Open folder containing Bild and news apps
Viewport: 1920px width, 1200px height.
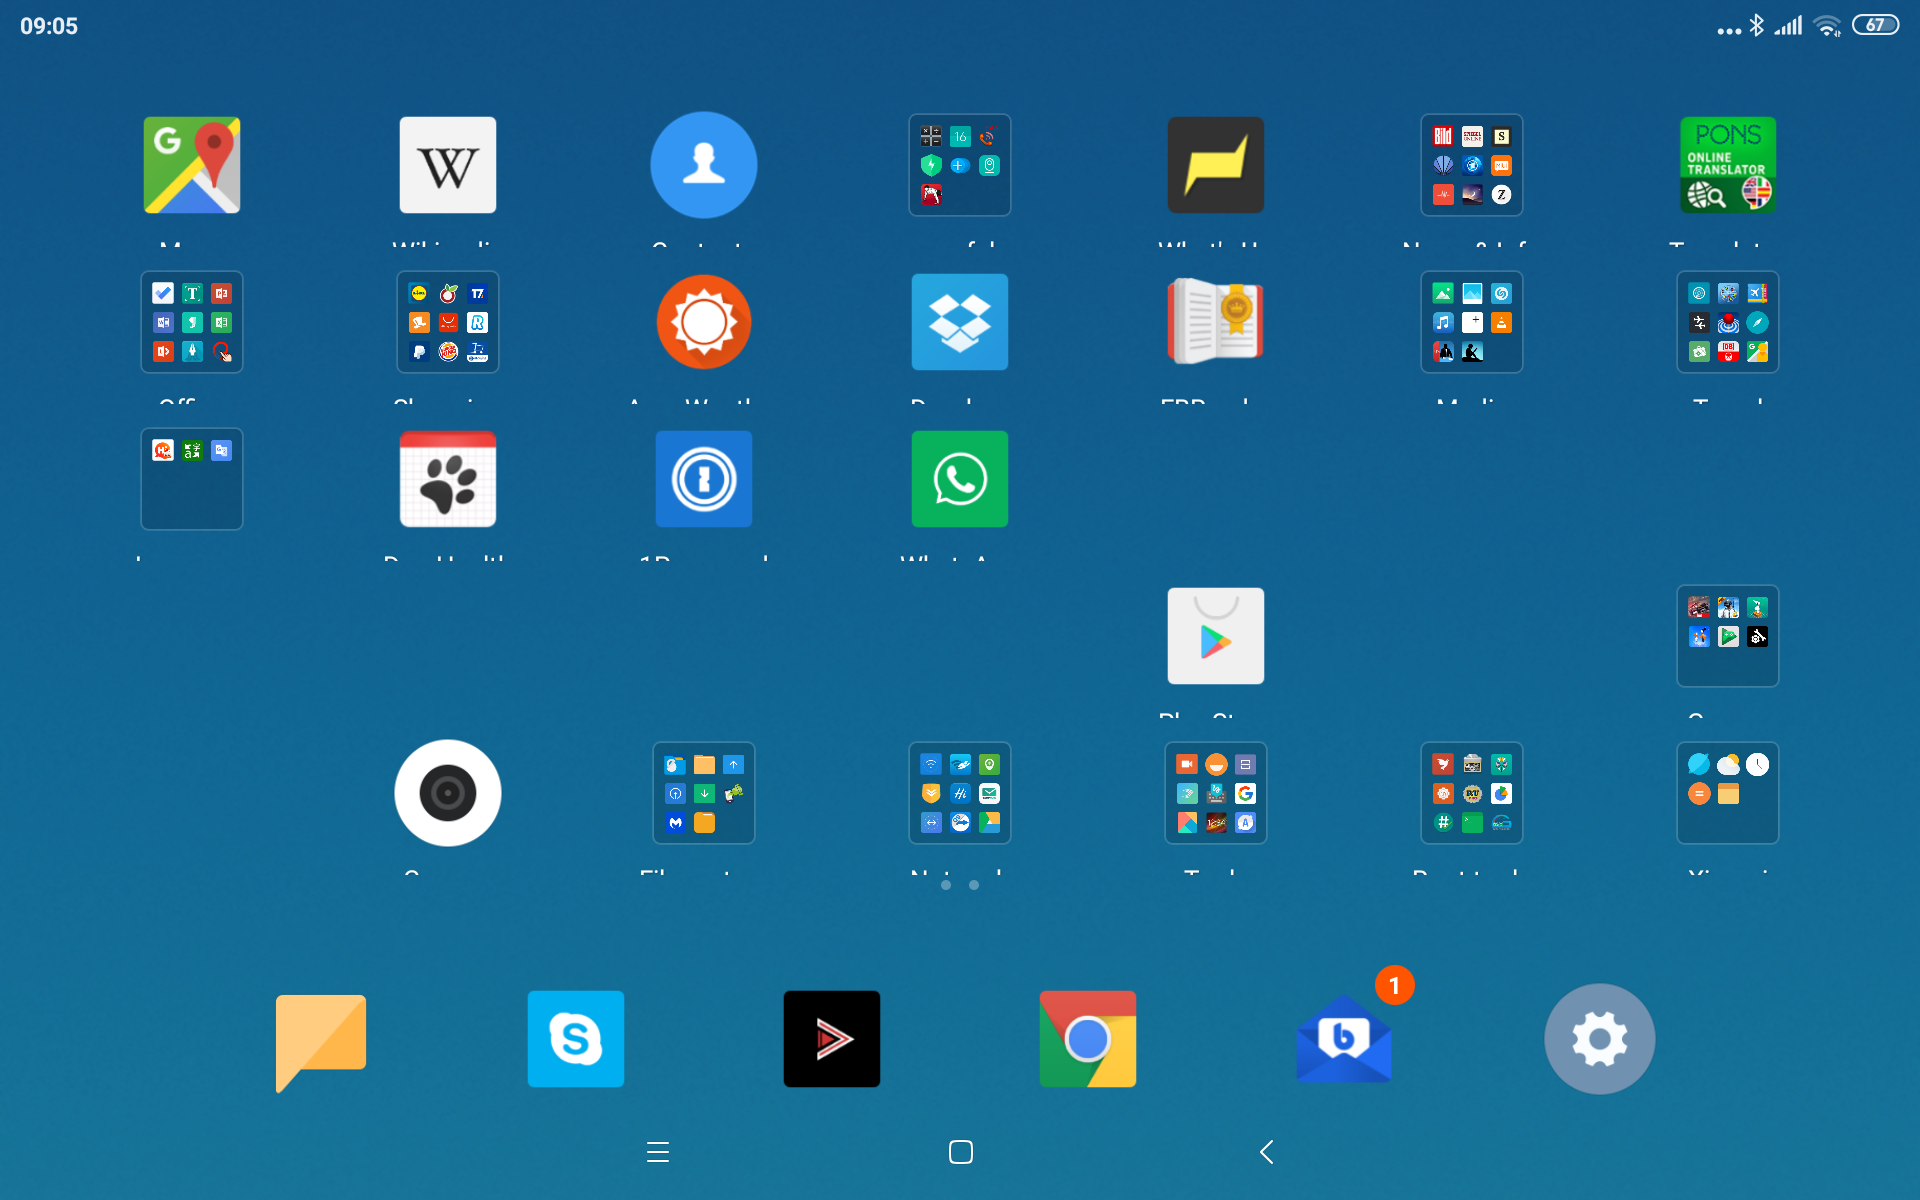click(1472, 165)
